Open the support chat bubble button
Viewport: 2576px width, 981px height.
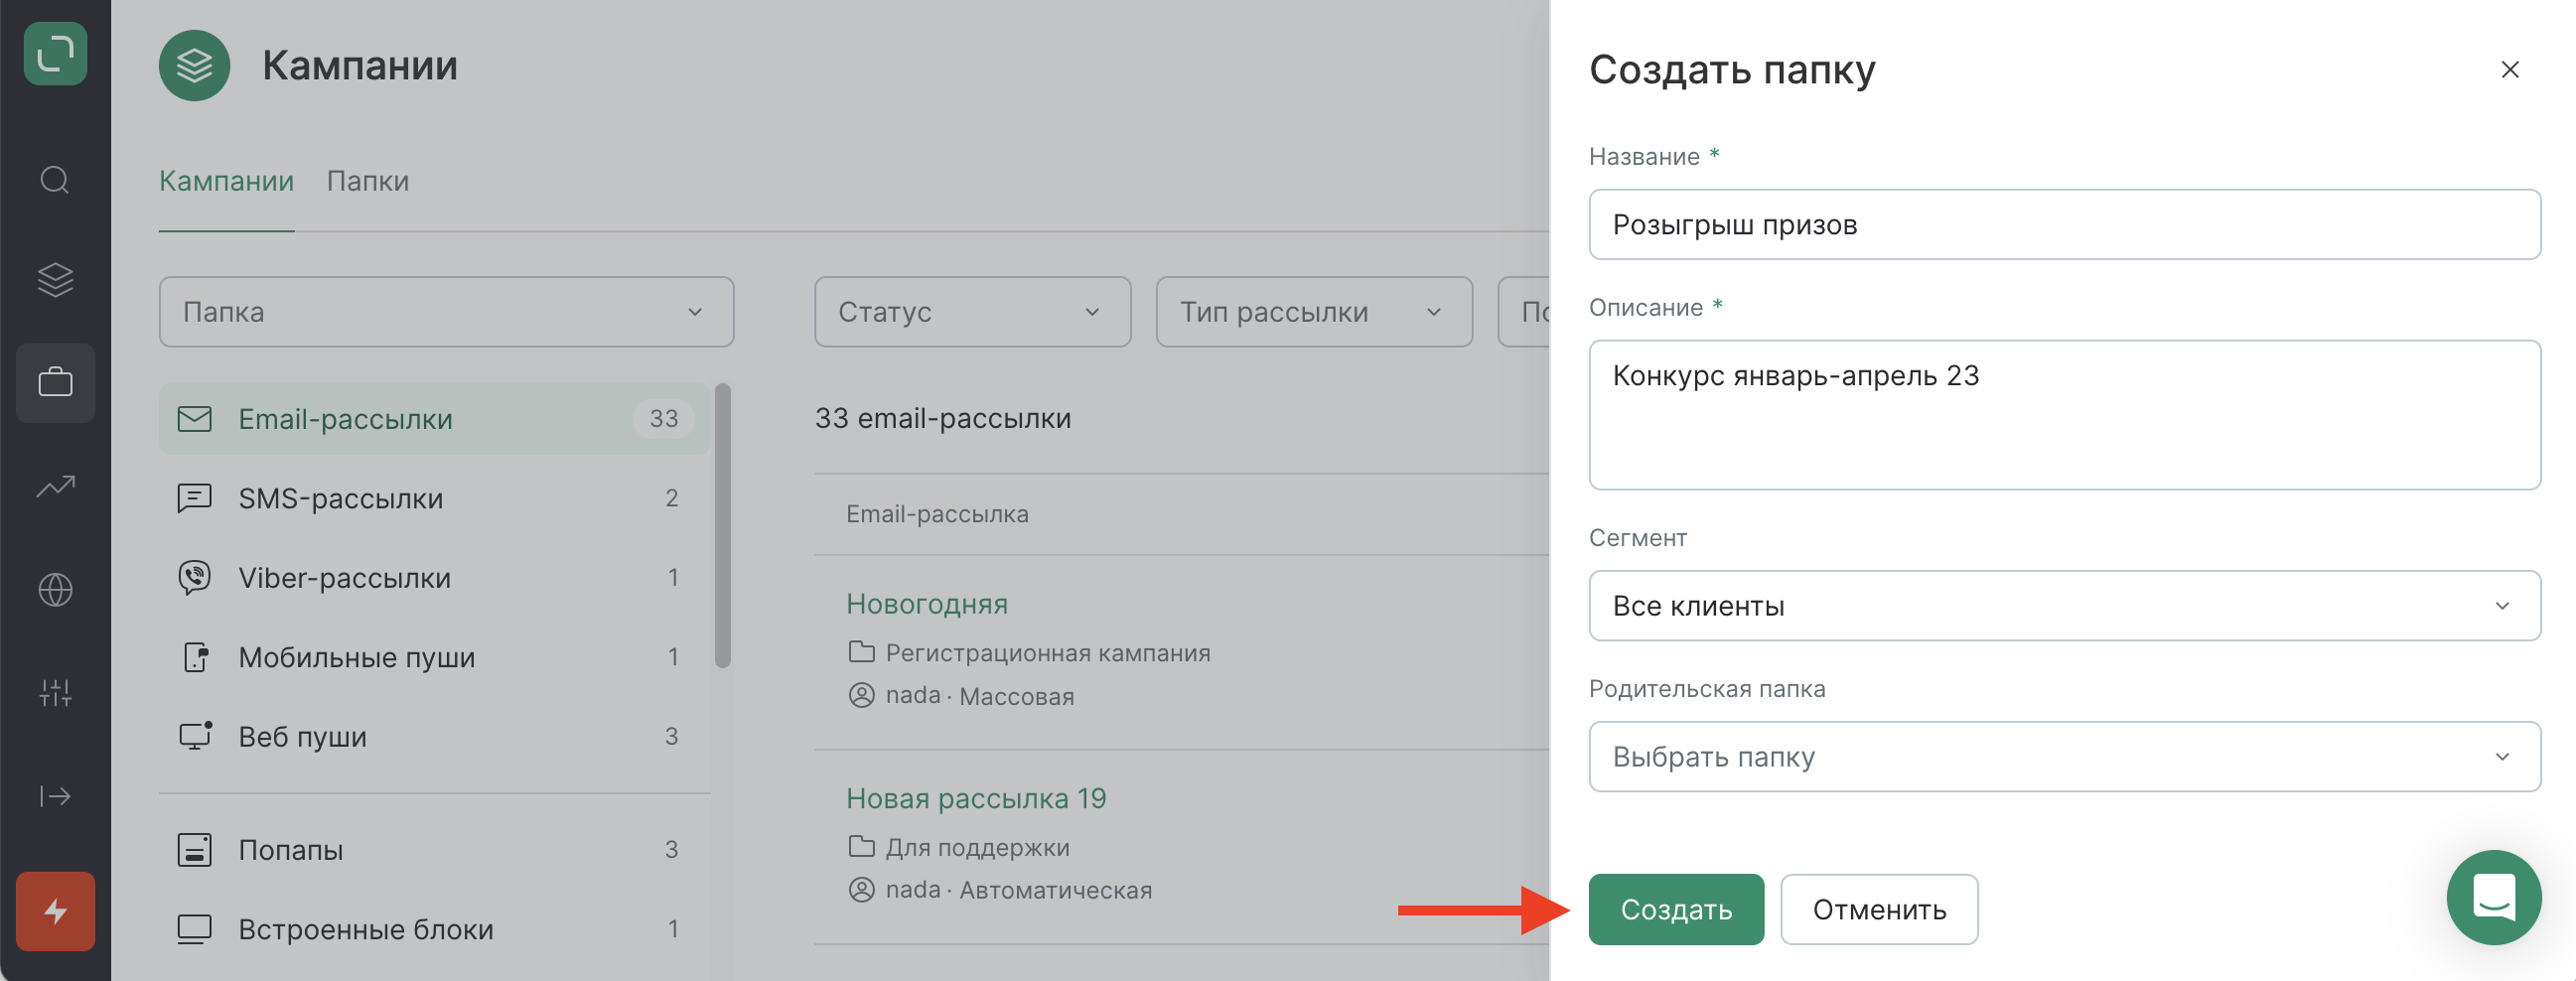(x=2493, y=897)
